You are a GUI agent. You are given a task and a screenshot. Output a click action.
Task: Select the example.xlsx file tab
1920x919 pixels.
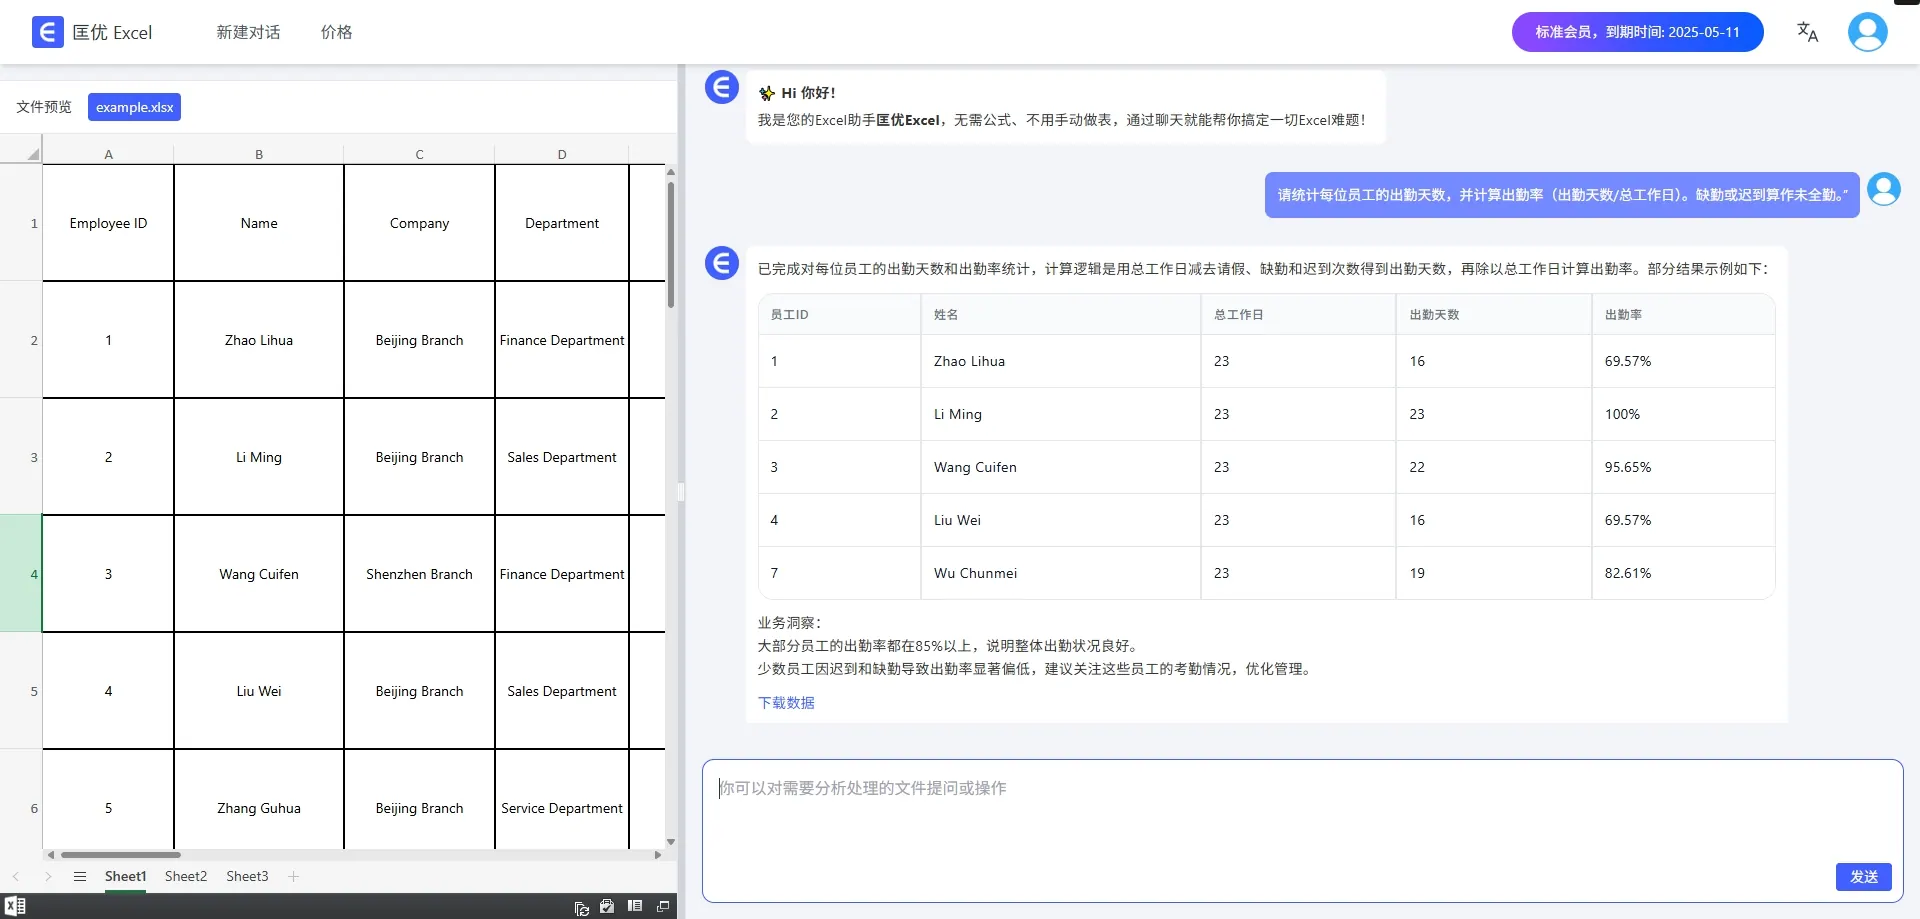click(x=134, y=107)
